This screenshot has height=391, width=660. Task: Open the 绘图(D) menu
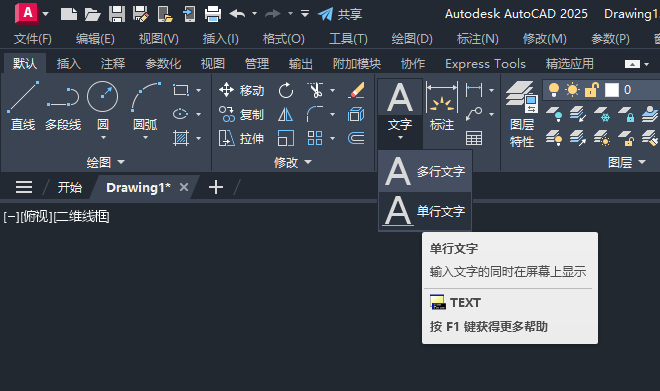(412, 39)
